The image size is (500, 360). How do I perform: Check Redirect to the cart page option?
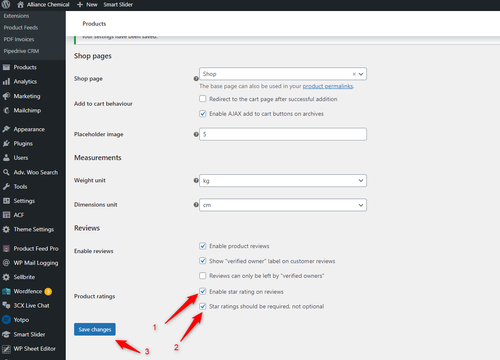pyautogui.click(x=203, y=99)
